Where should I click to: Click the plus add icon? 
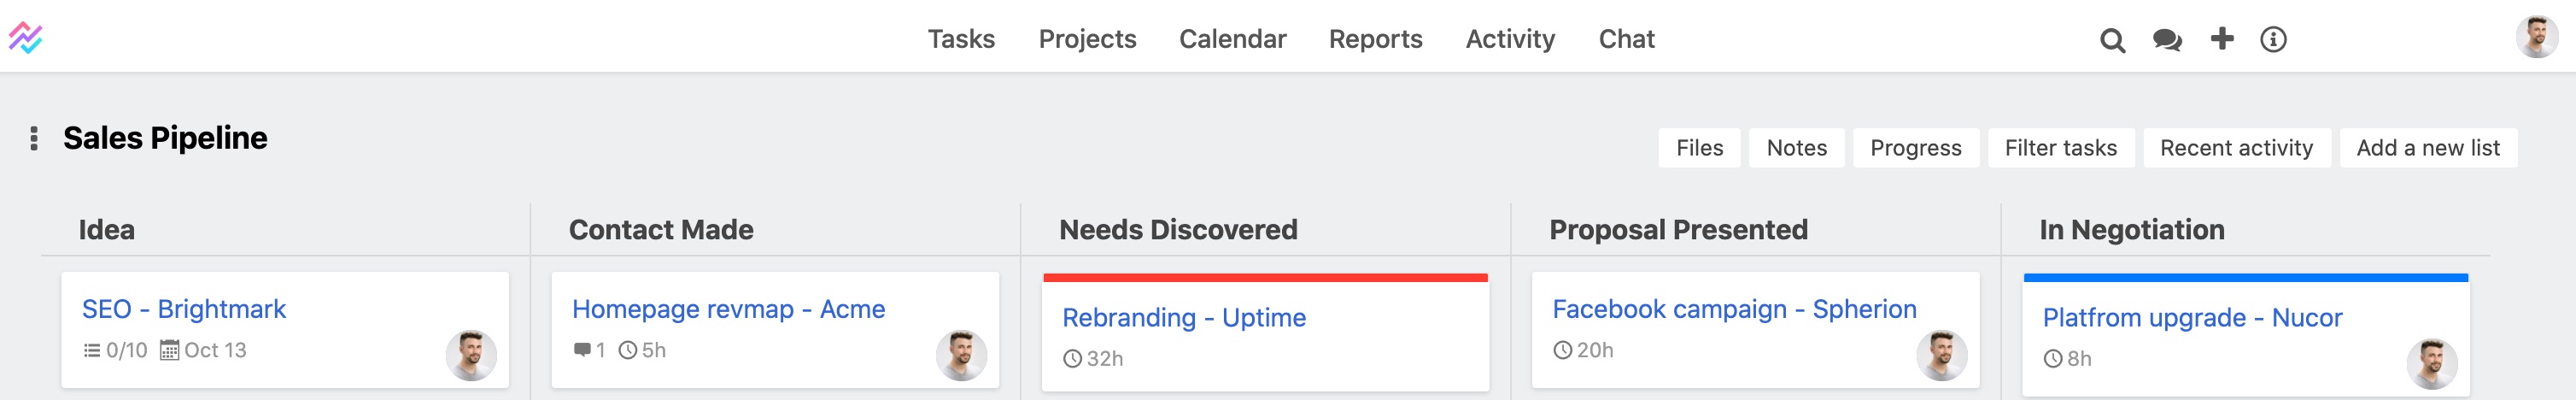point(2222,38)
